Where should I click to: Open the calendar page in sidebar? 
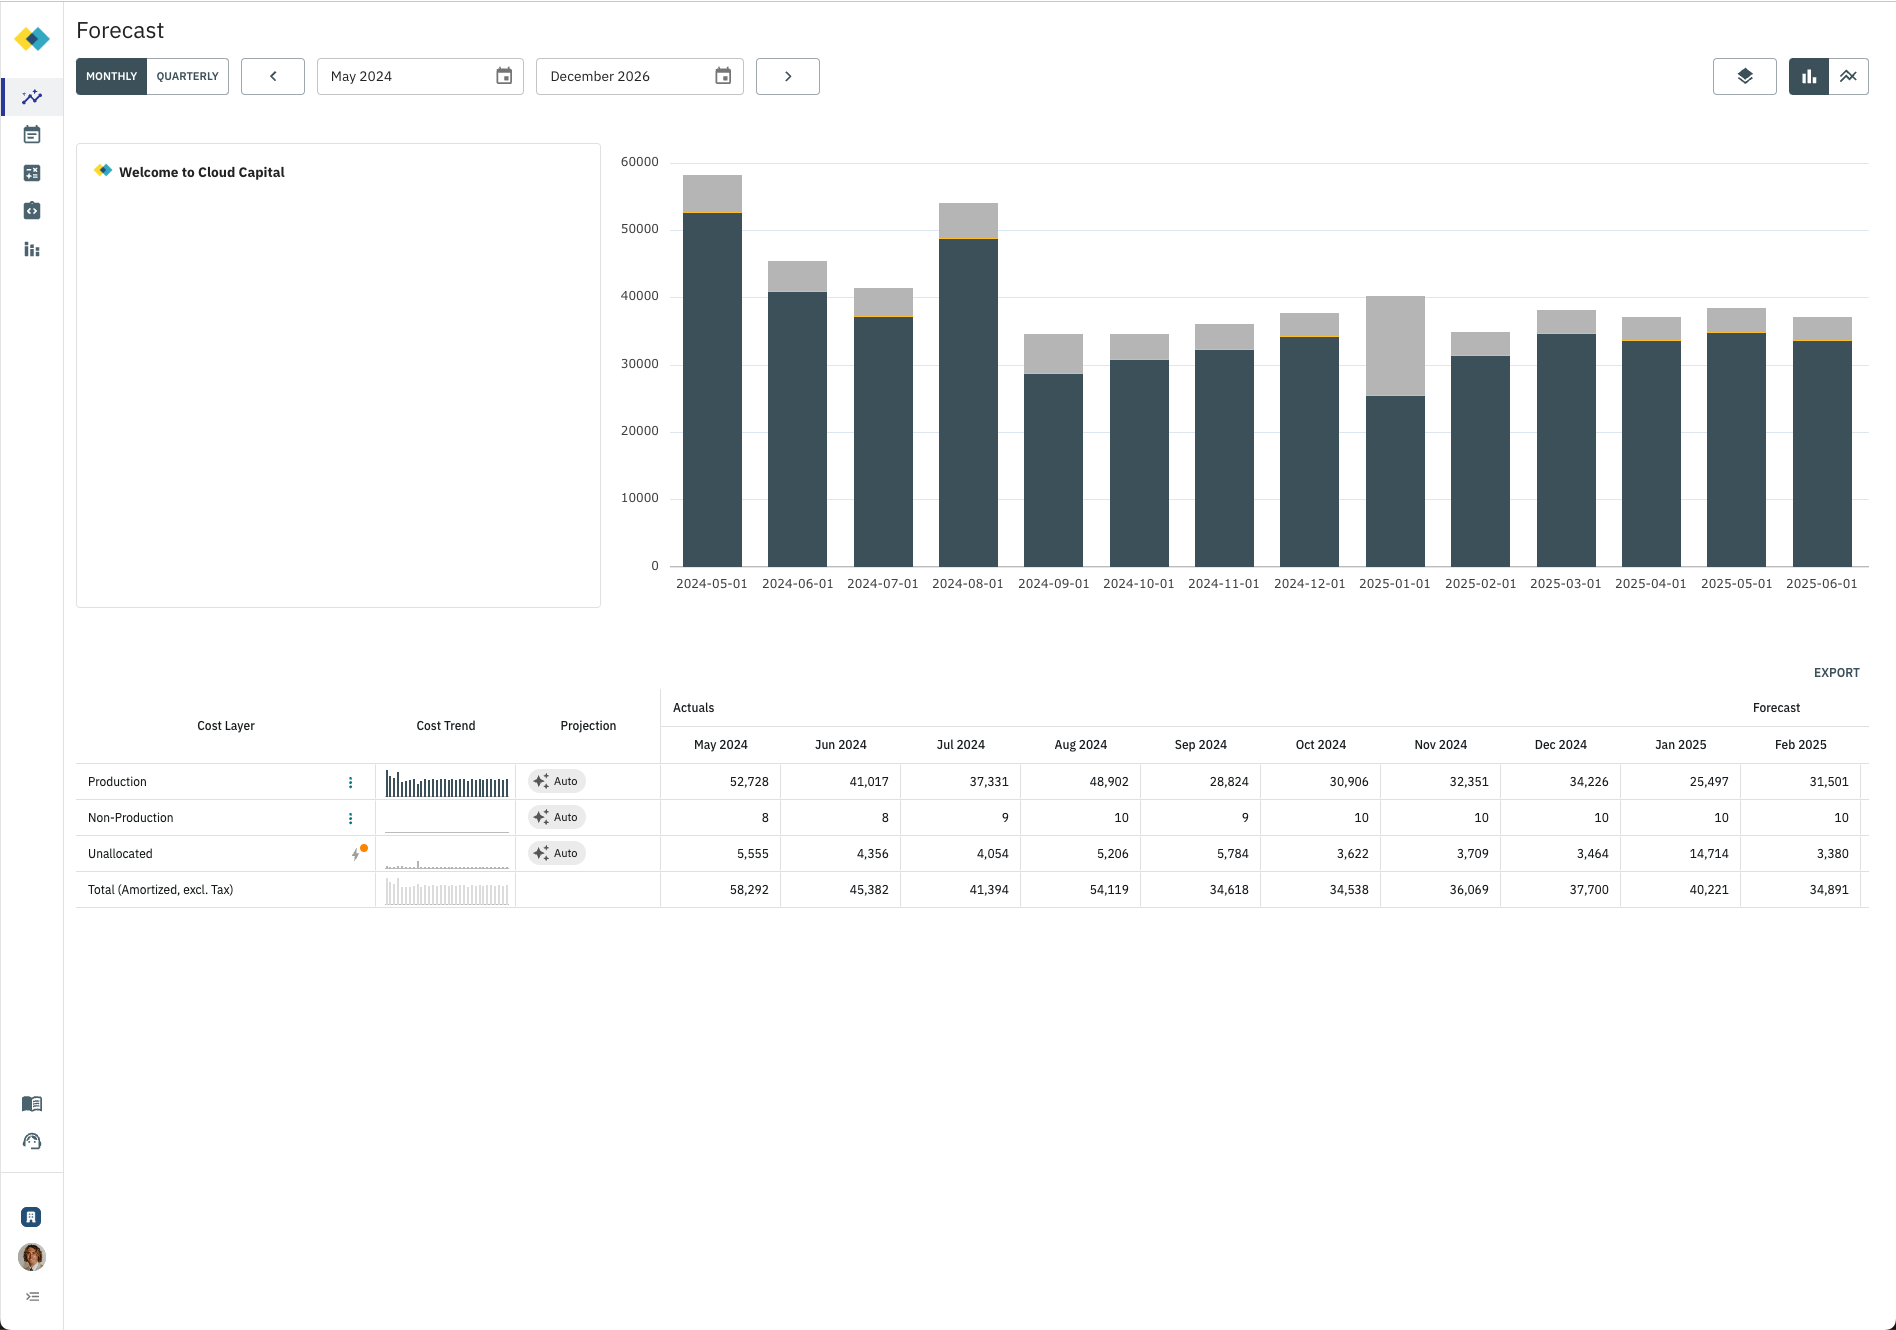click(x=32, y=135)
